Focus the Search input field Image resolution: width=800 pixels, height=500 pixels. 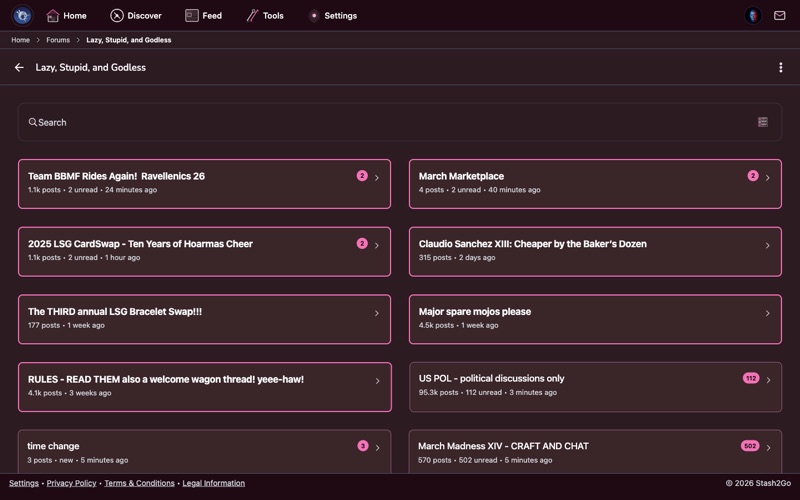[x=399, y=122]
